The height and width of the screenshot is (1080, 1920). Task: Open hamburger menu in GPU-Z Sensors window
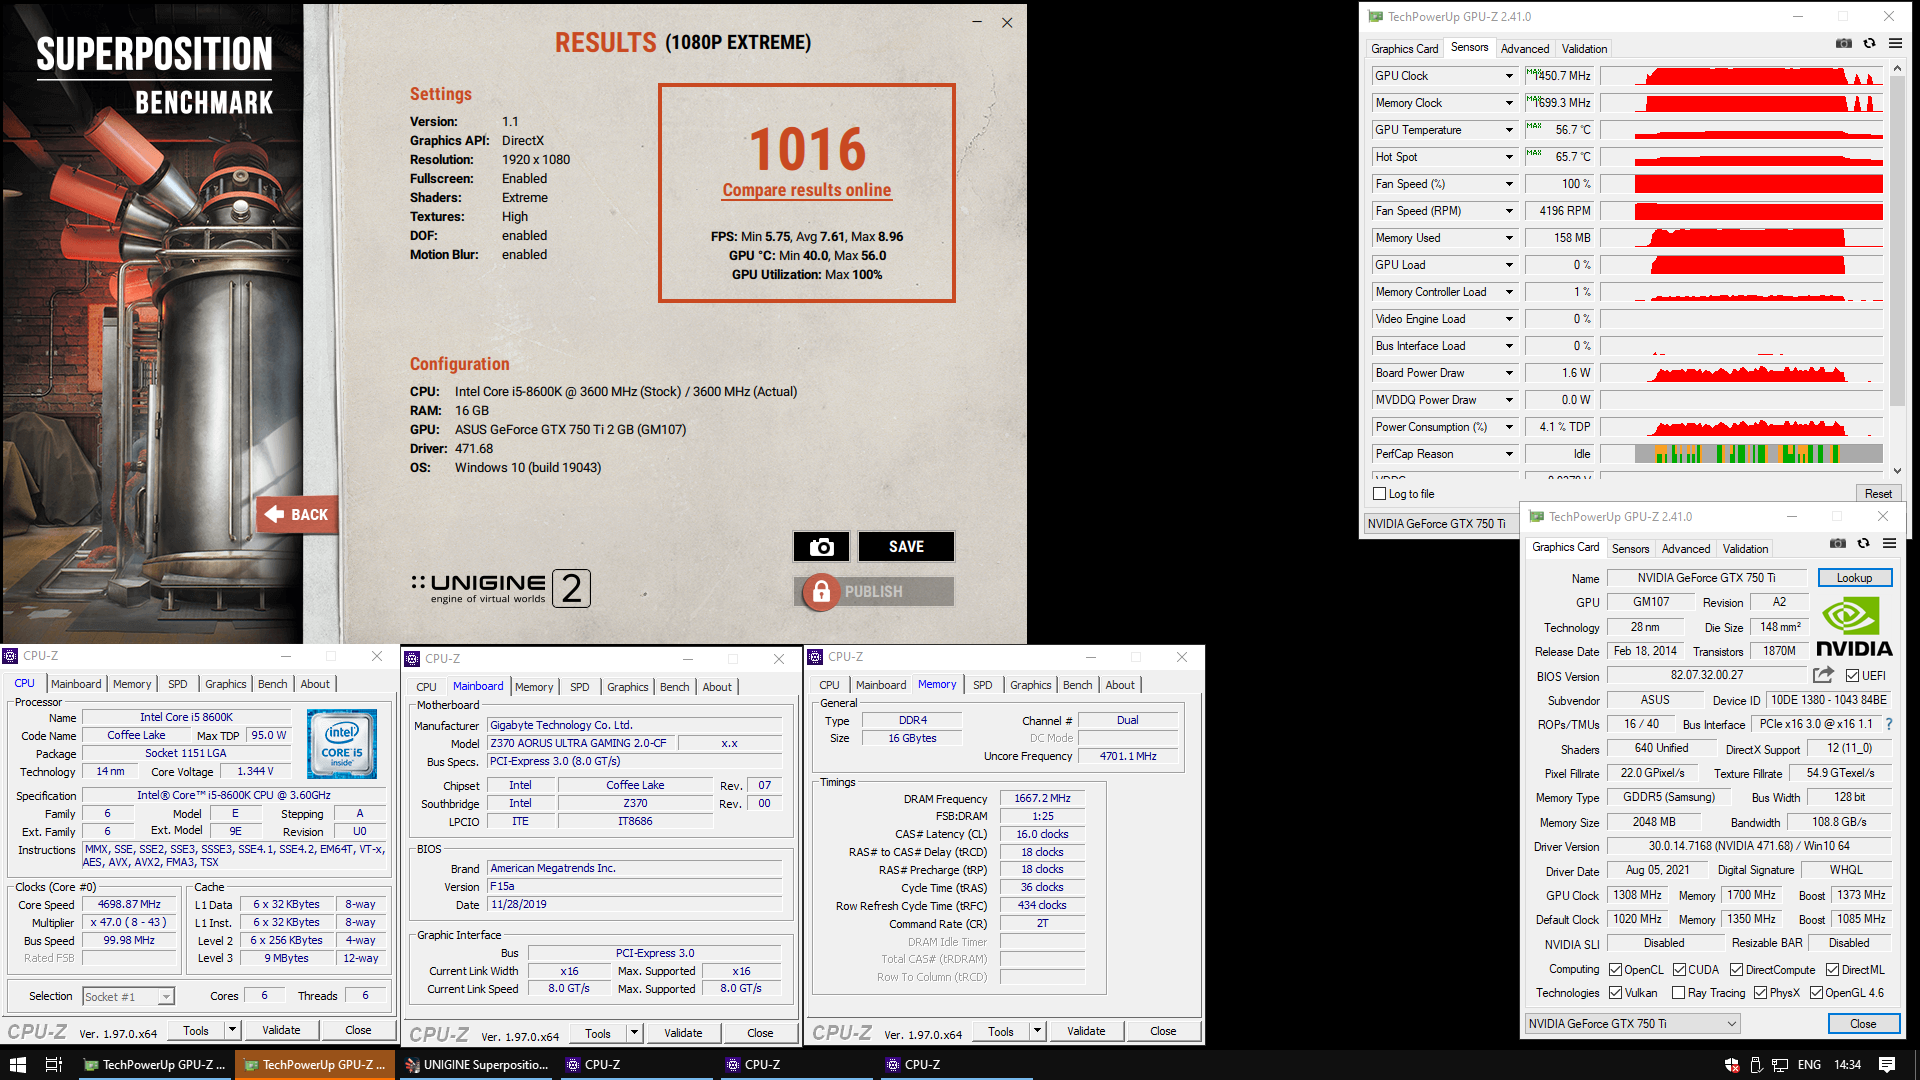coord(1895,44)
